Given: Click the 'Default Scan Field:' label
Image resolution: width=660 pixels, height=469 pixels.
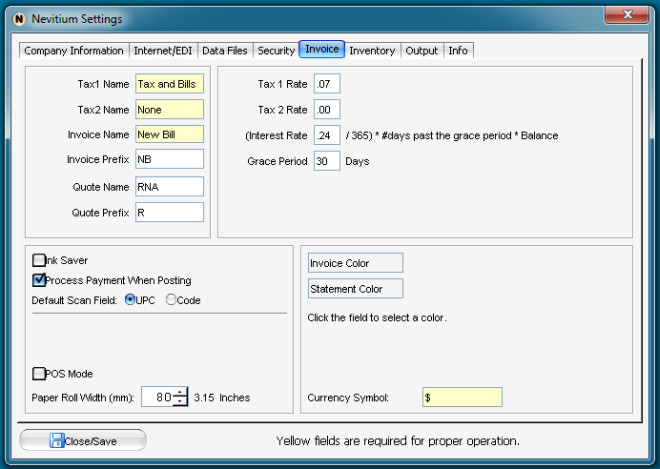Looking at the screenshot, I should click(74, 300).
